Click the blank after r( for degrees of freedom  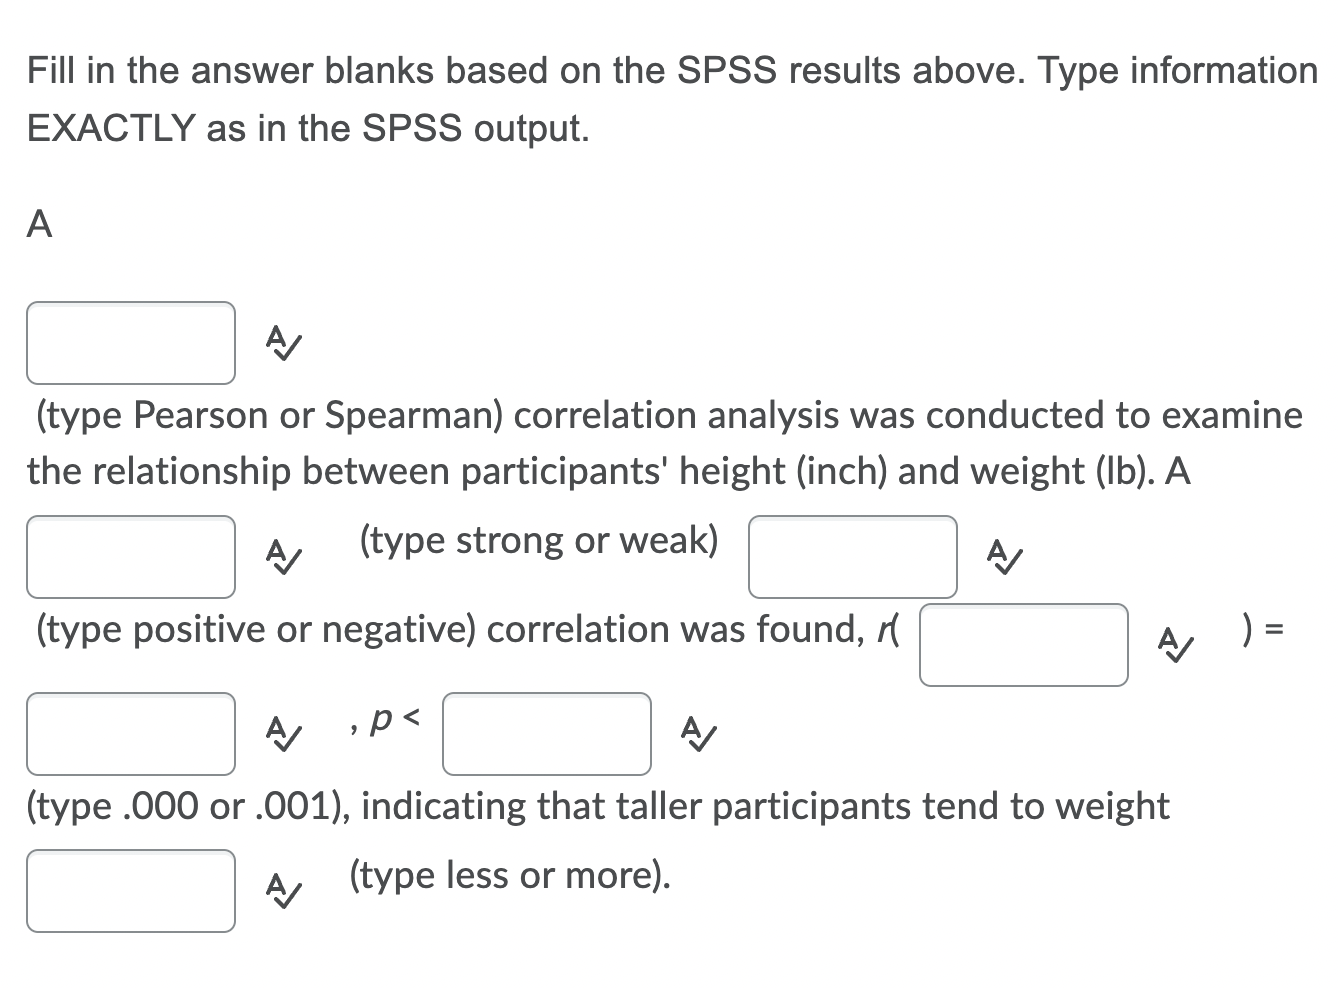[x=1023, y=645]
